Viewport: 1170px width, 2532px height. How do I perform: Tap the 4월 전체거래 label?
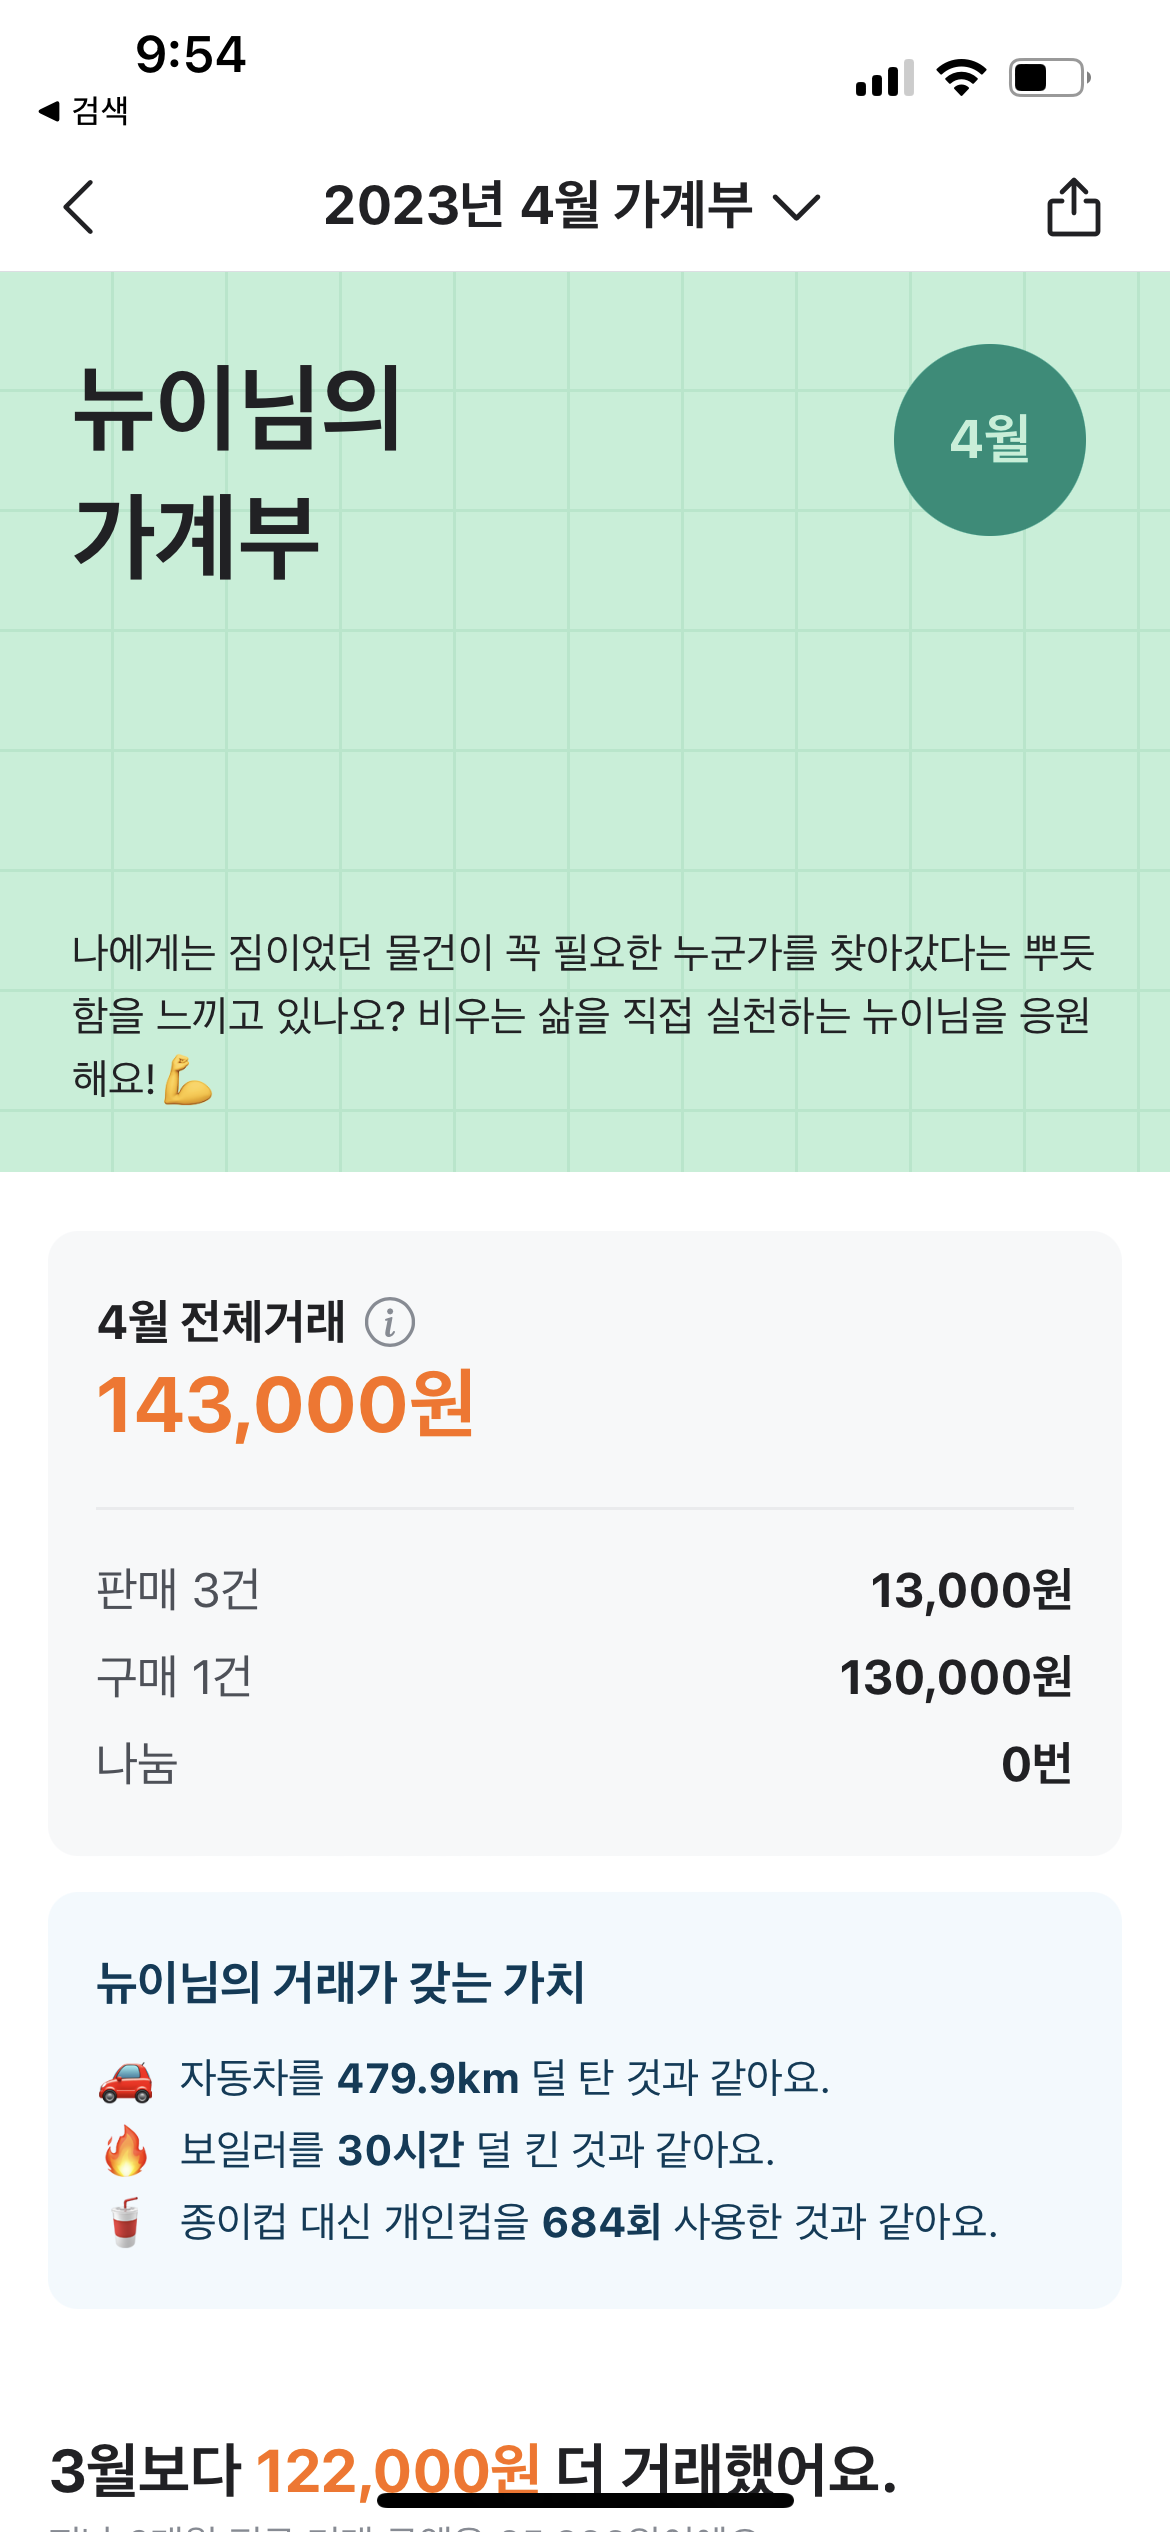(x=221, y=1322)
